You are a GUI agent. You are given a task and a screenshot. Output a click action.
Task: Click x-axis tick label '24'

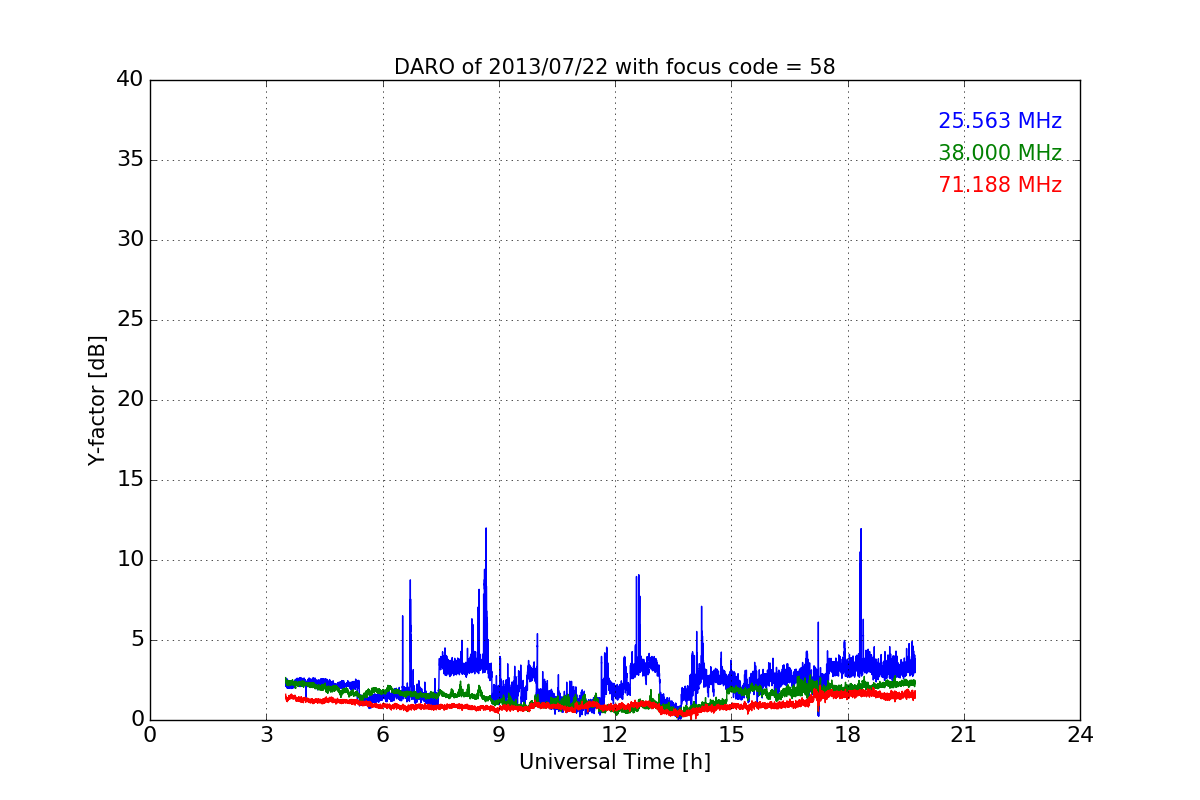pos(1080,735)
